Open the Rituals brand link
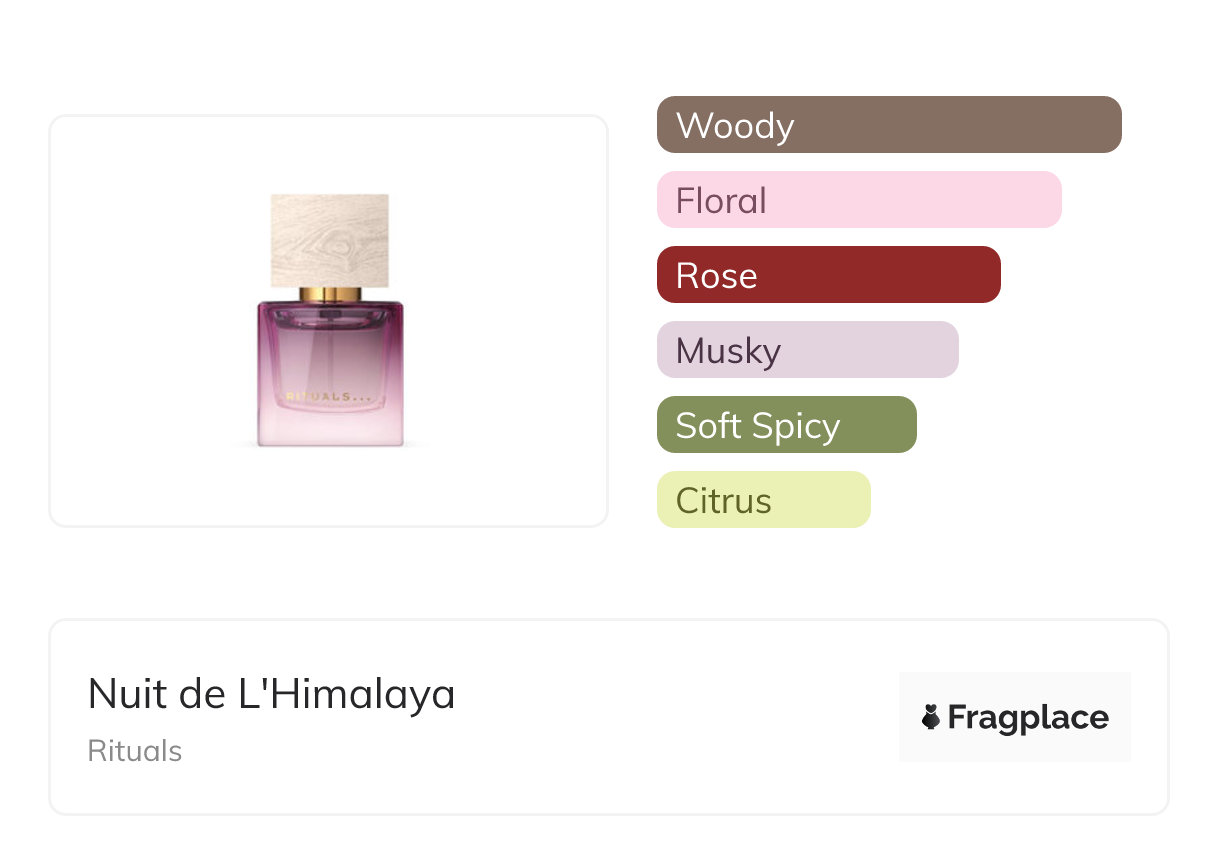Viewport: 1218px width, 864px height. coord(135,751)
